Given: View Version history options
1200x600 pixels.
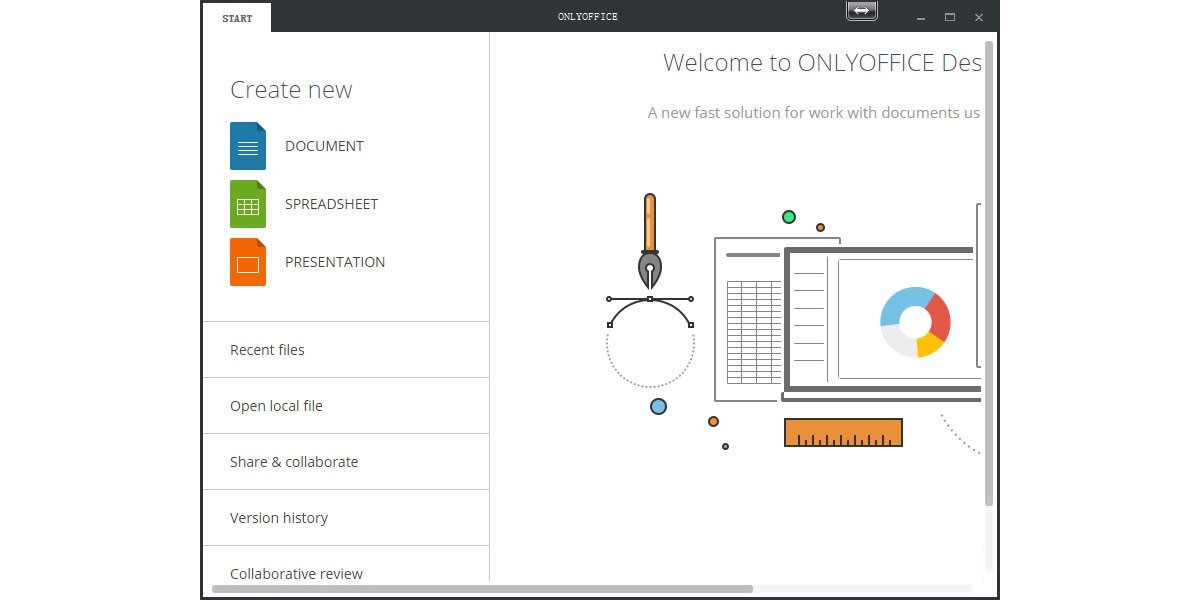Looking at the screenshot, I should point(279,517).
